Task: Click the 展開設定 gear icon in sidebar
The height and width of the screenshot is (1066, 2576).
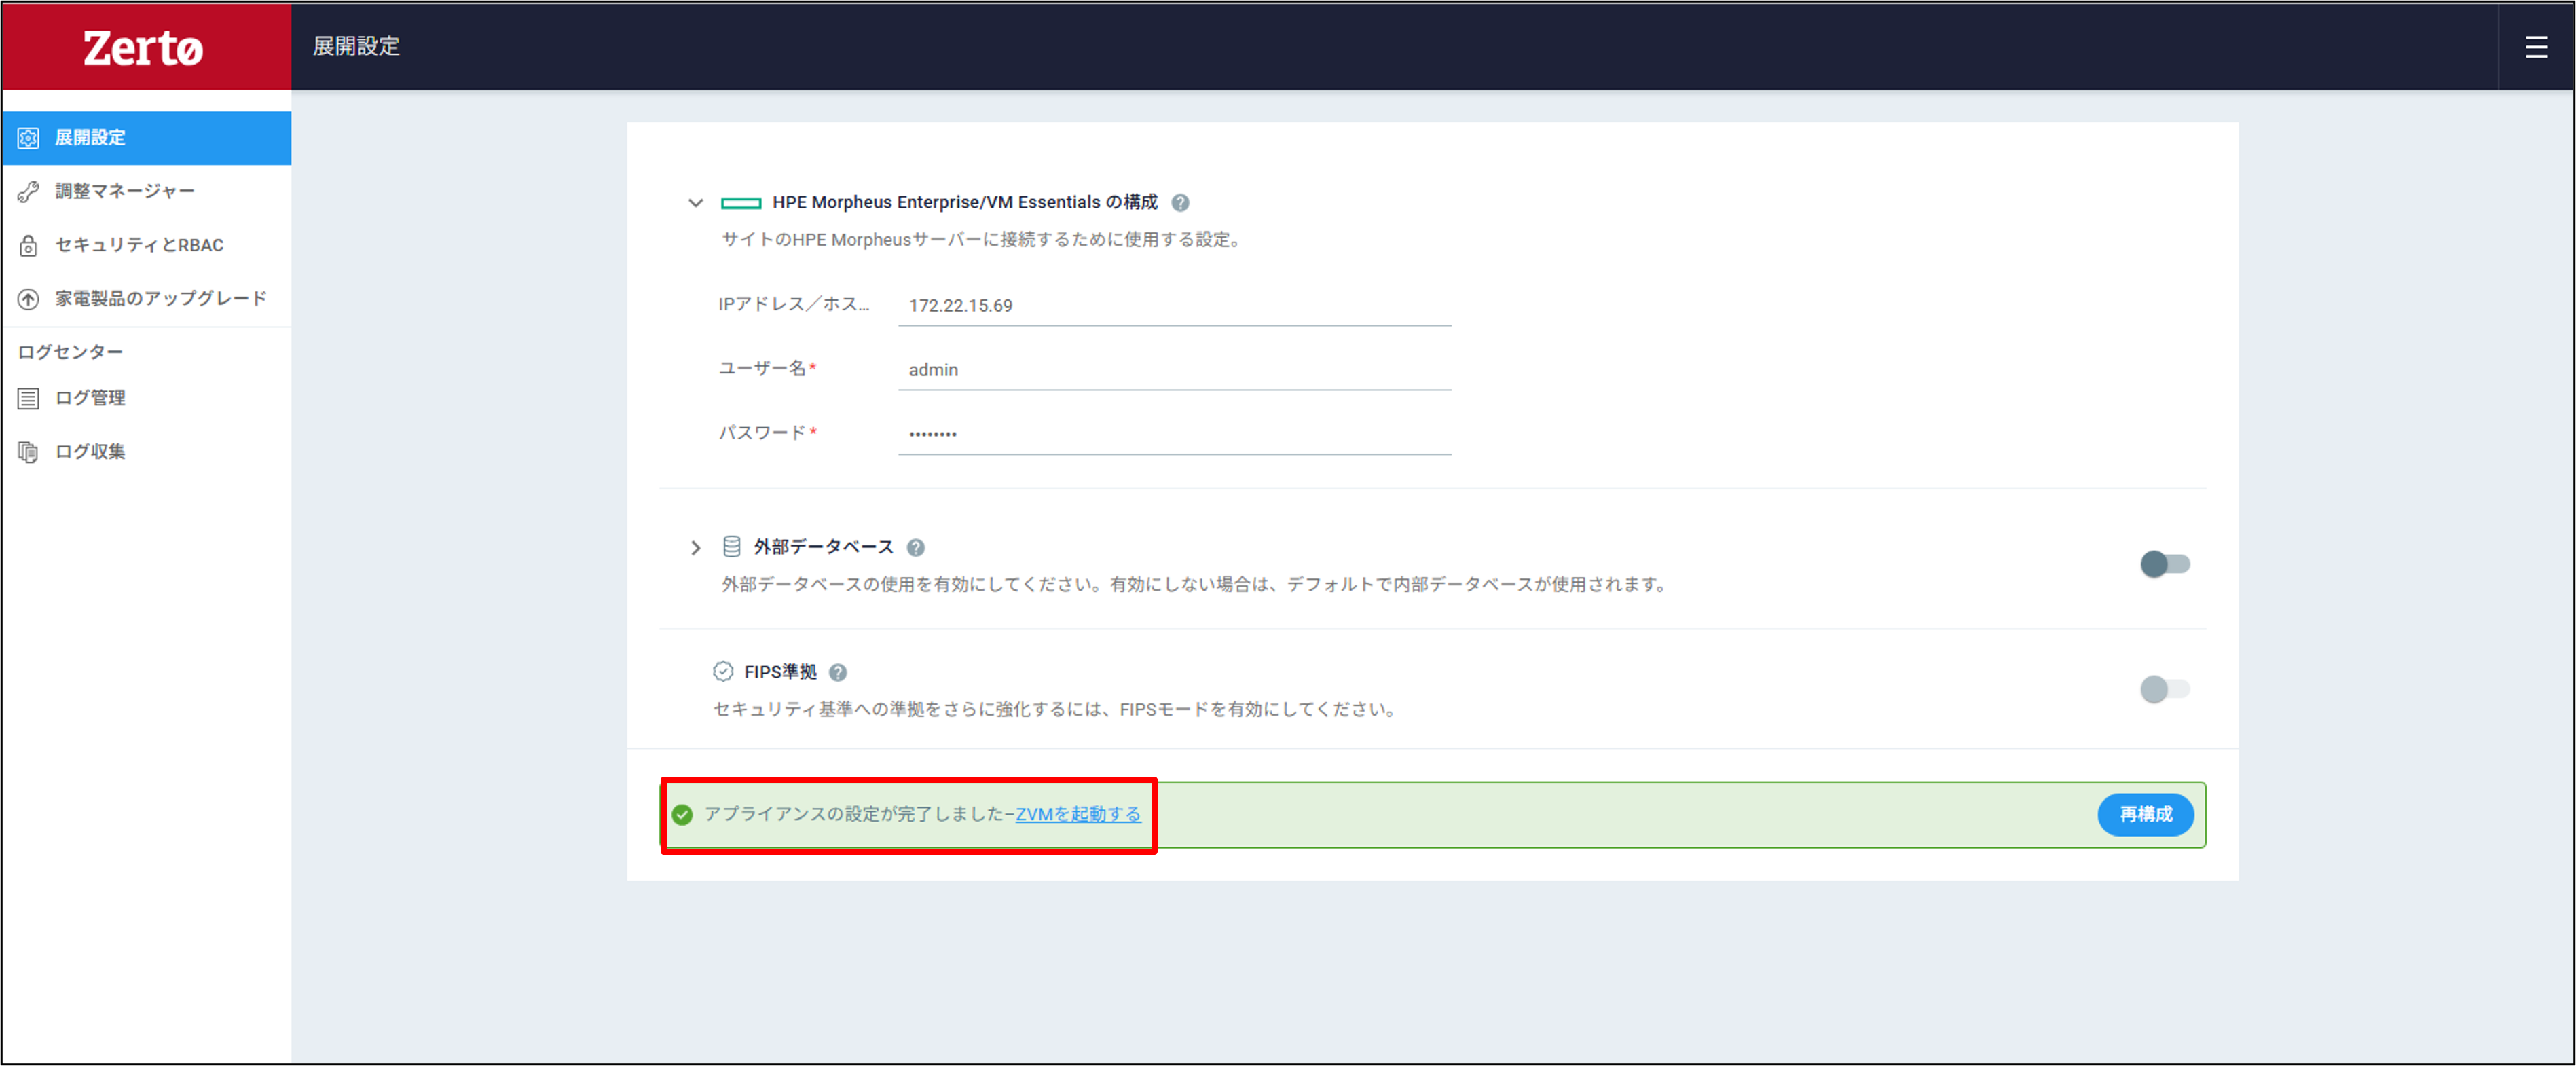Action: pyautogui.click(x=28, y=138)
